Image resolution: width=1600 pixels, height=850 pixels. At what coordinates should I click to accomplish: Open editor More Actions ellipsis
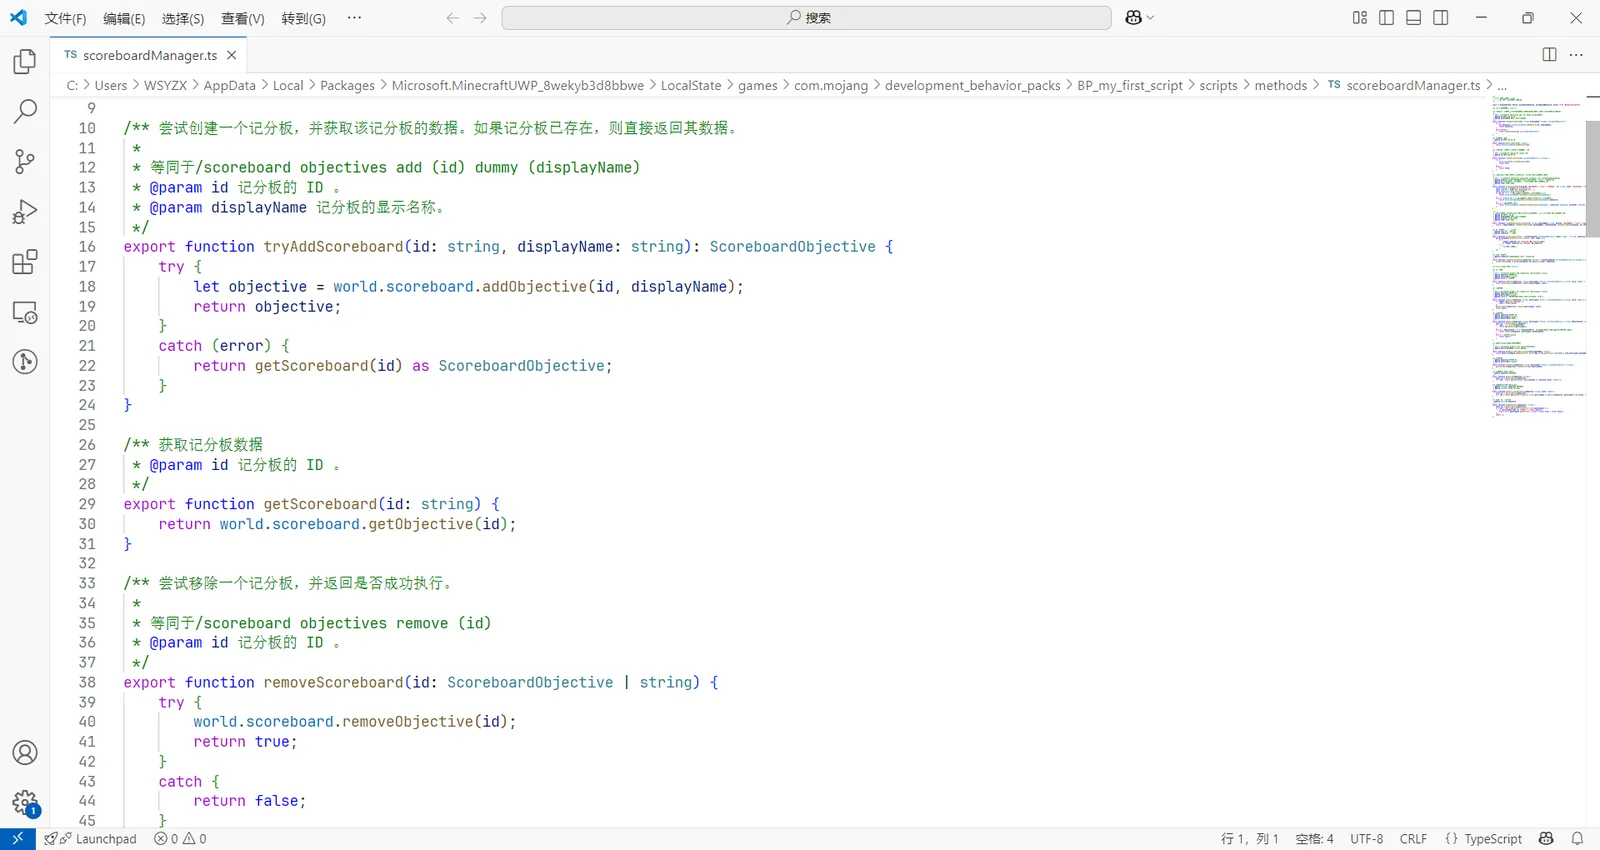click(x=1576, y=55)
